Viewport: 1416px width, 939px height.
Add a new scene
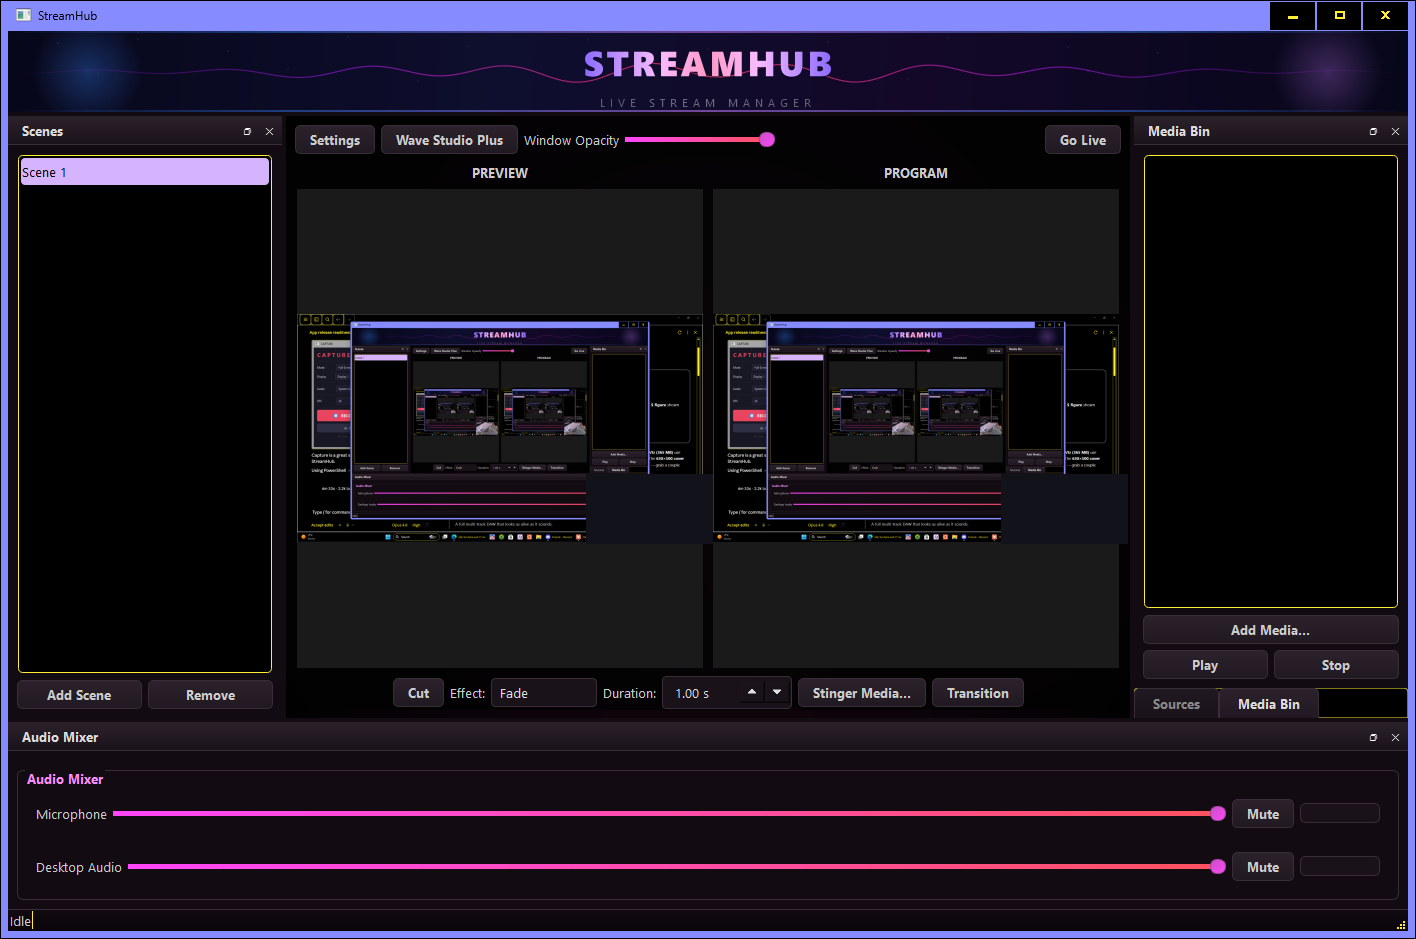point(79,695)
